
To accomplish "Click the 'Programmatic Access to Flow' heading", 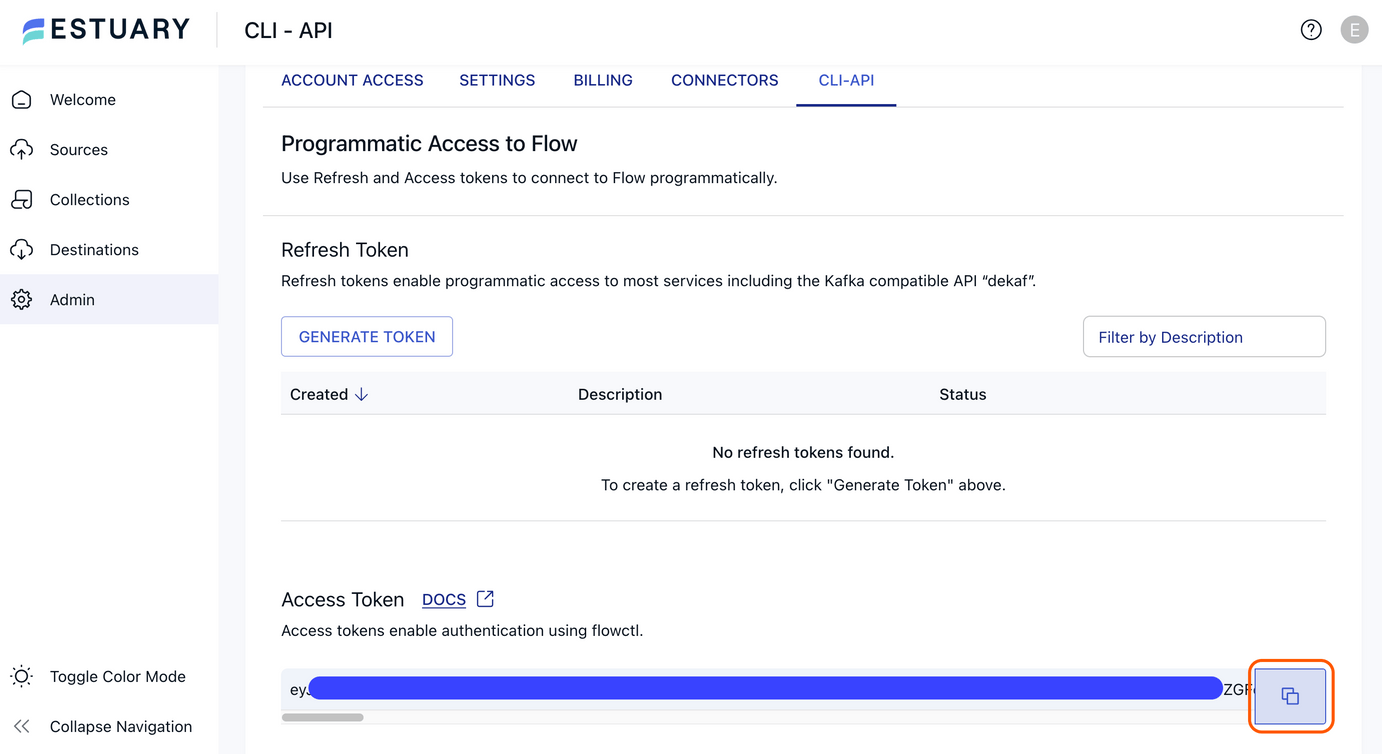I will coord(429,144).
